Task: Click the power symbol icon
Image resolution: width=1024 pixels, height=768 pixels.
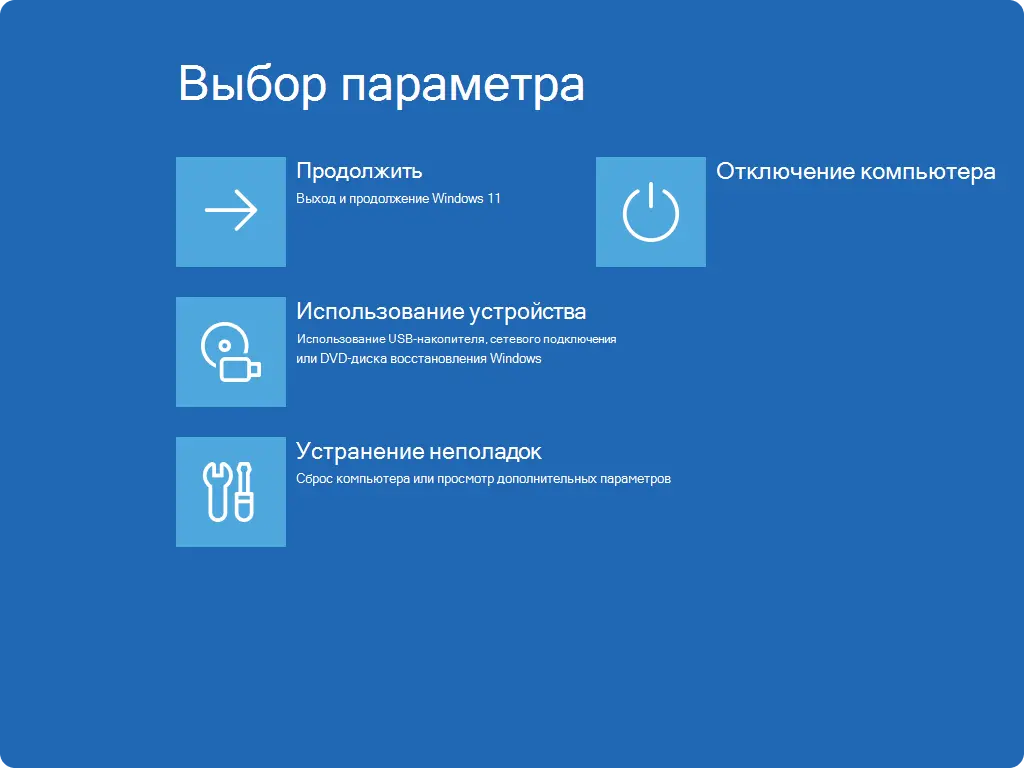Action: (651, 212)
